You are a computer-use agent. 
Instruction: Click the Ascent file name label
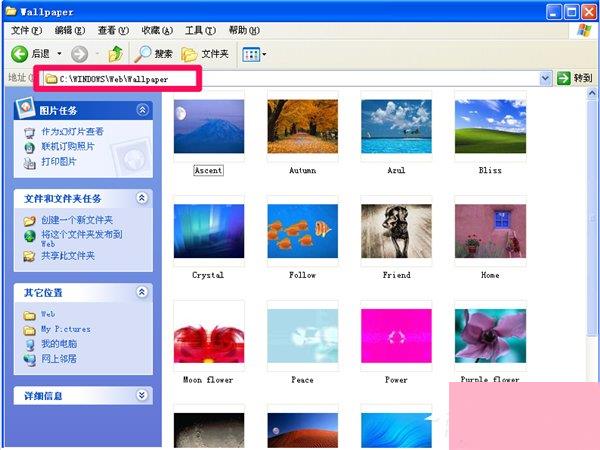(x=208, y=170)
